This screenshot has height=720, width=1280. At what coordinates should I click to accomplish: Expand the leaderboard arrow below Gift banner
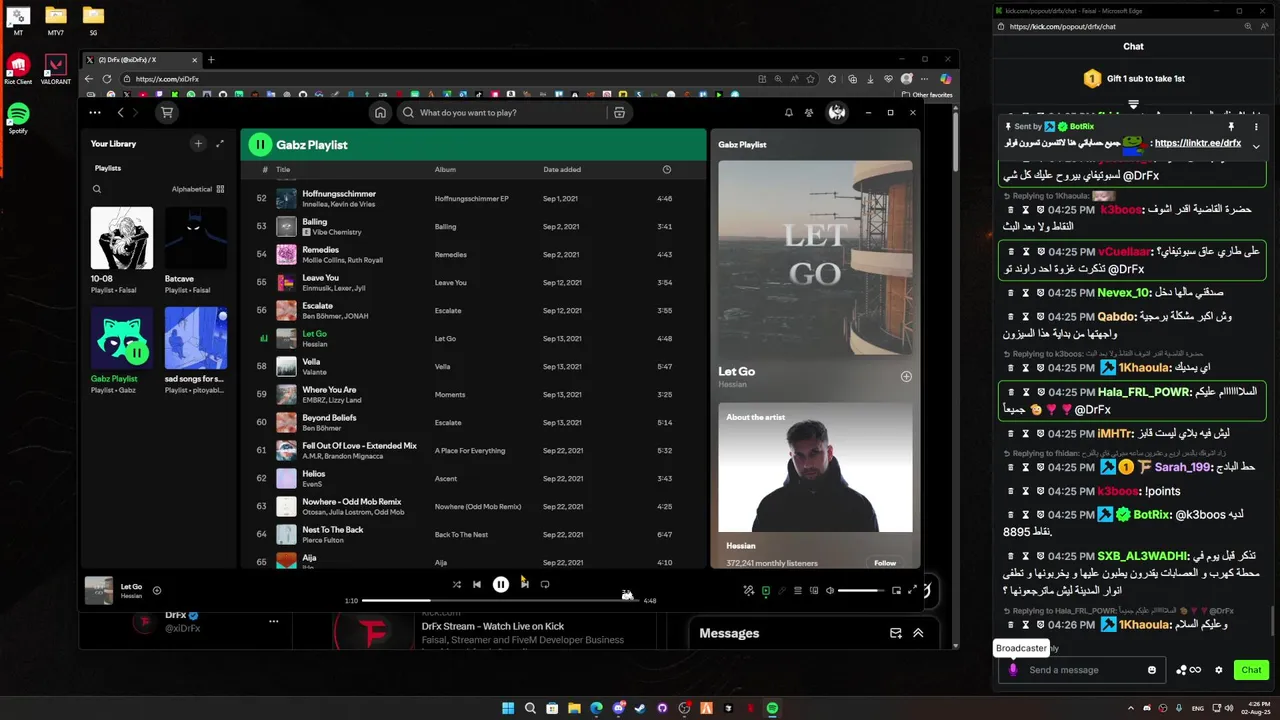[x=1133, y=104]
